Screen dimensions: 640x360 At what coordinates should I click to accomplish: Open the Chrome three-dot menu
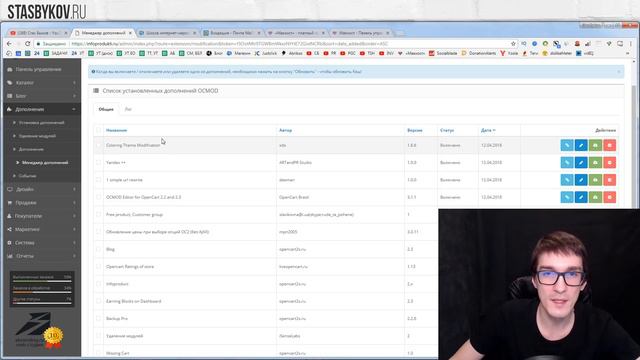point(631,44)
